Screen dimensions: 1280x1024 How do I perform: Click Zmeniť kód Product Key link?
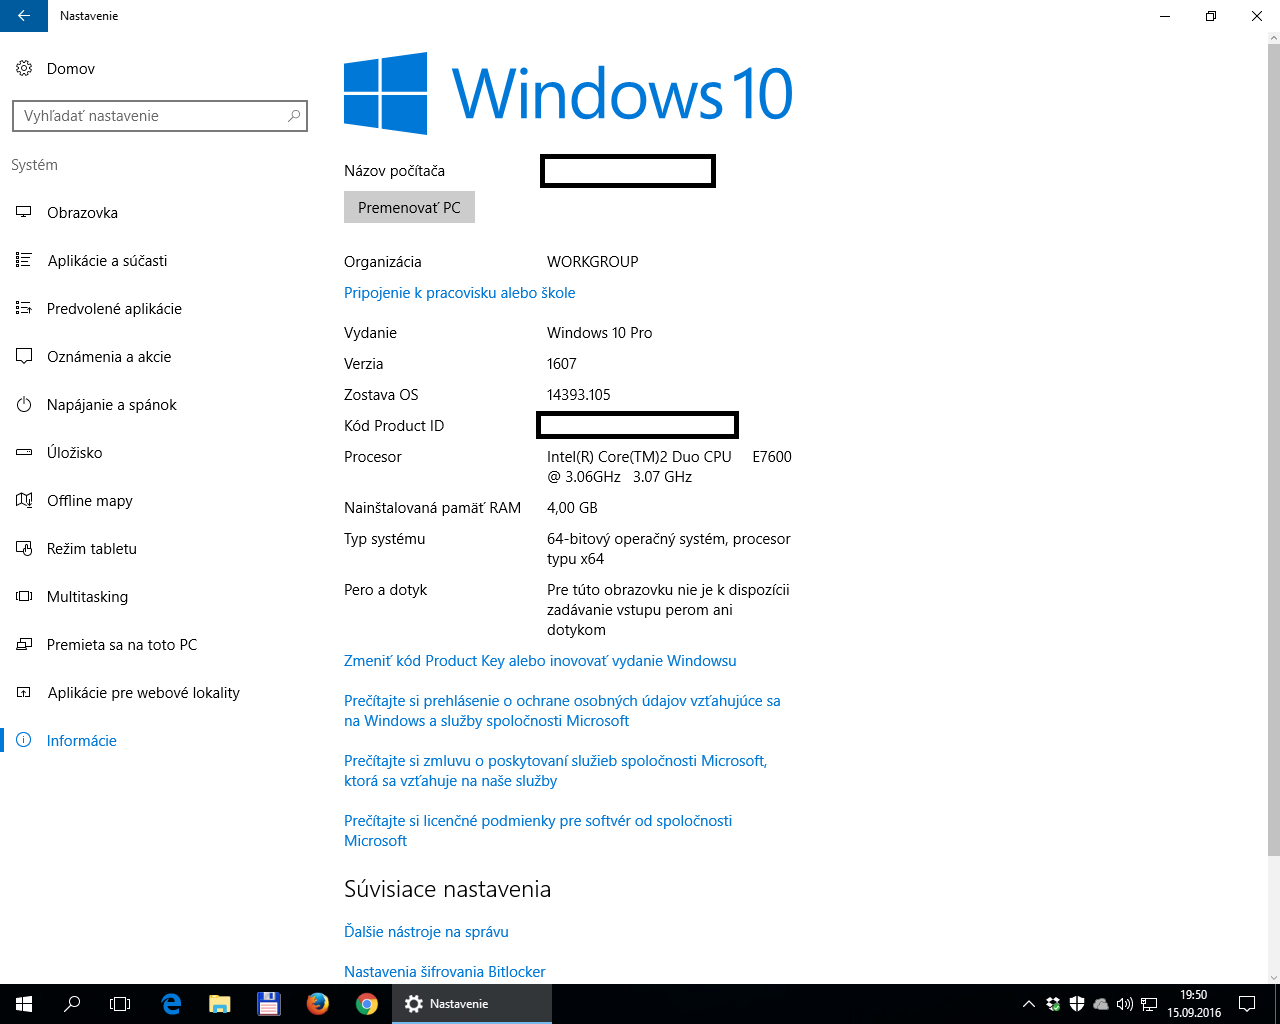[x=540, y=661]
